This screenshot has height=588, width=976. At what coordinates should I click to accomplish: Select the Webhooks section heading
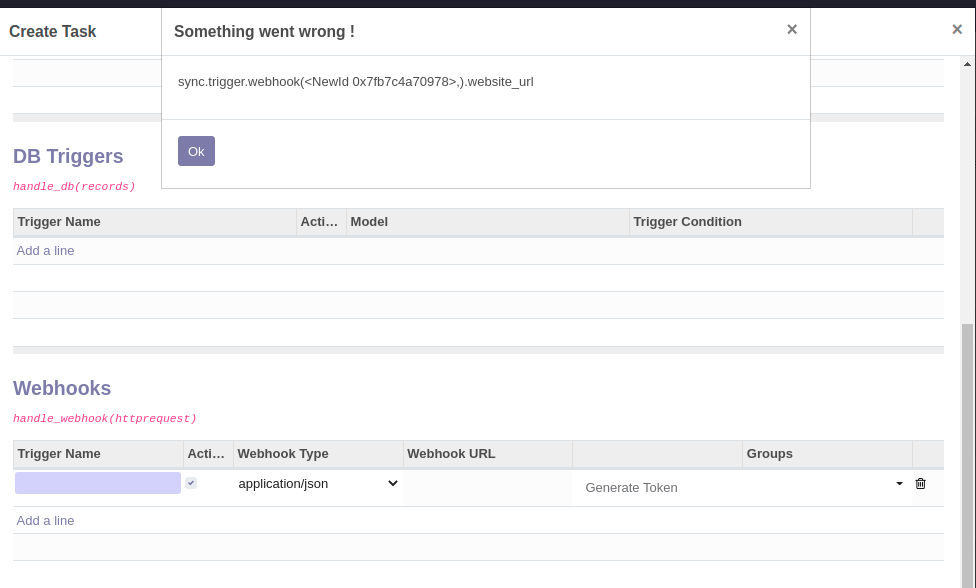(62, 388)
